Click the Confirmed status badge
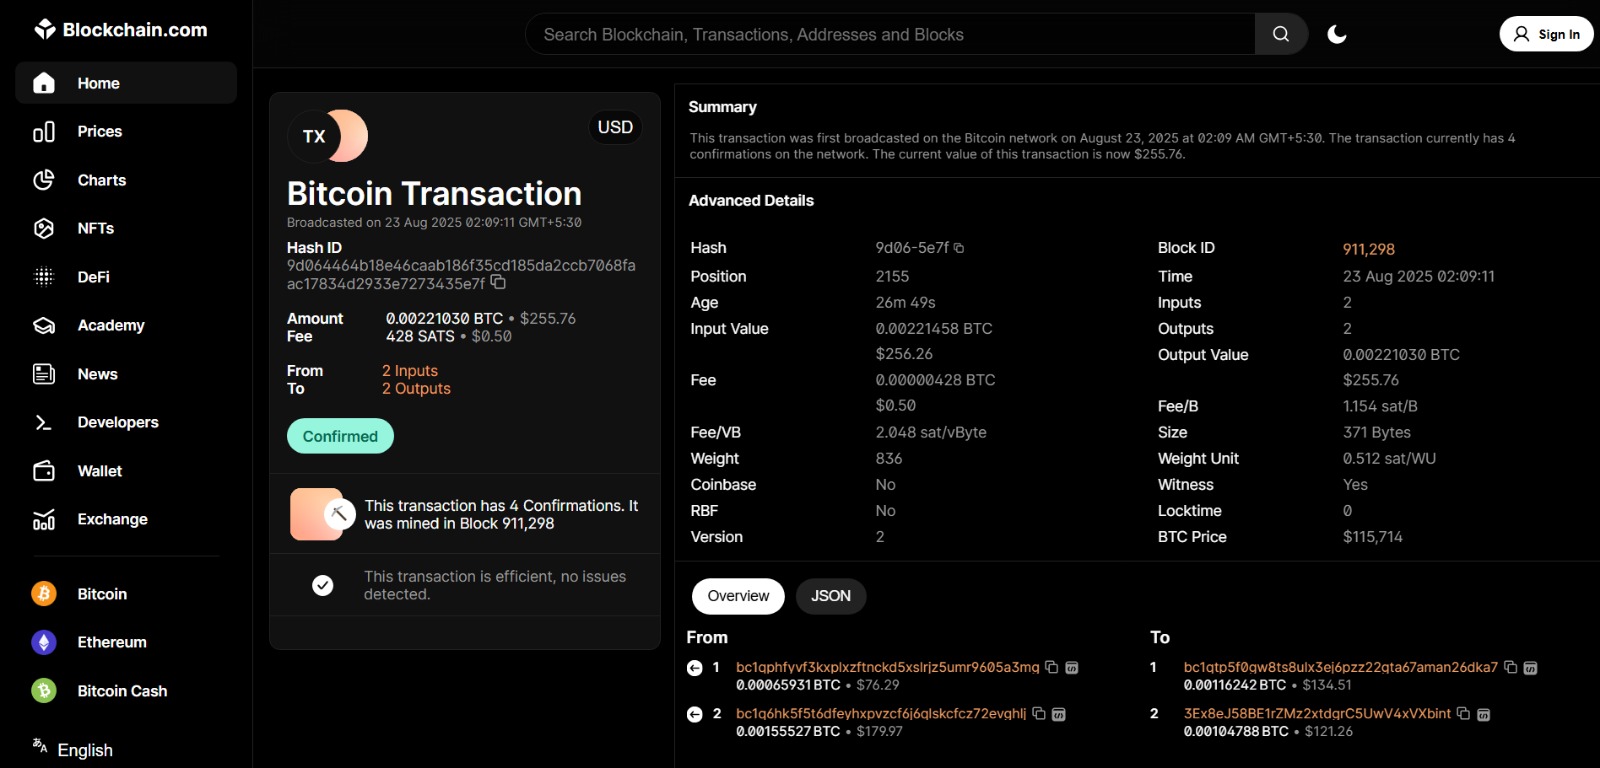 coord(340,436)
